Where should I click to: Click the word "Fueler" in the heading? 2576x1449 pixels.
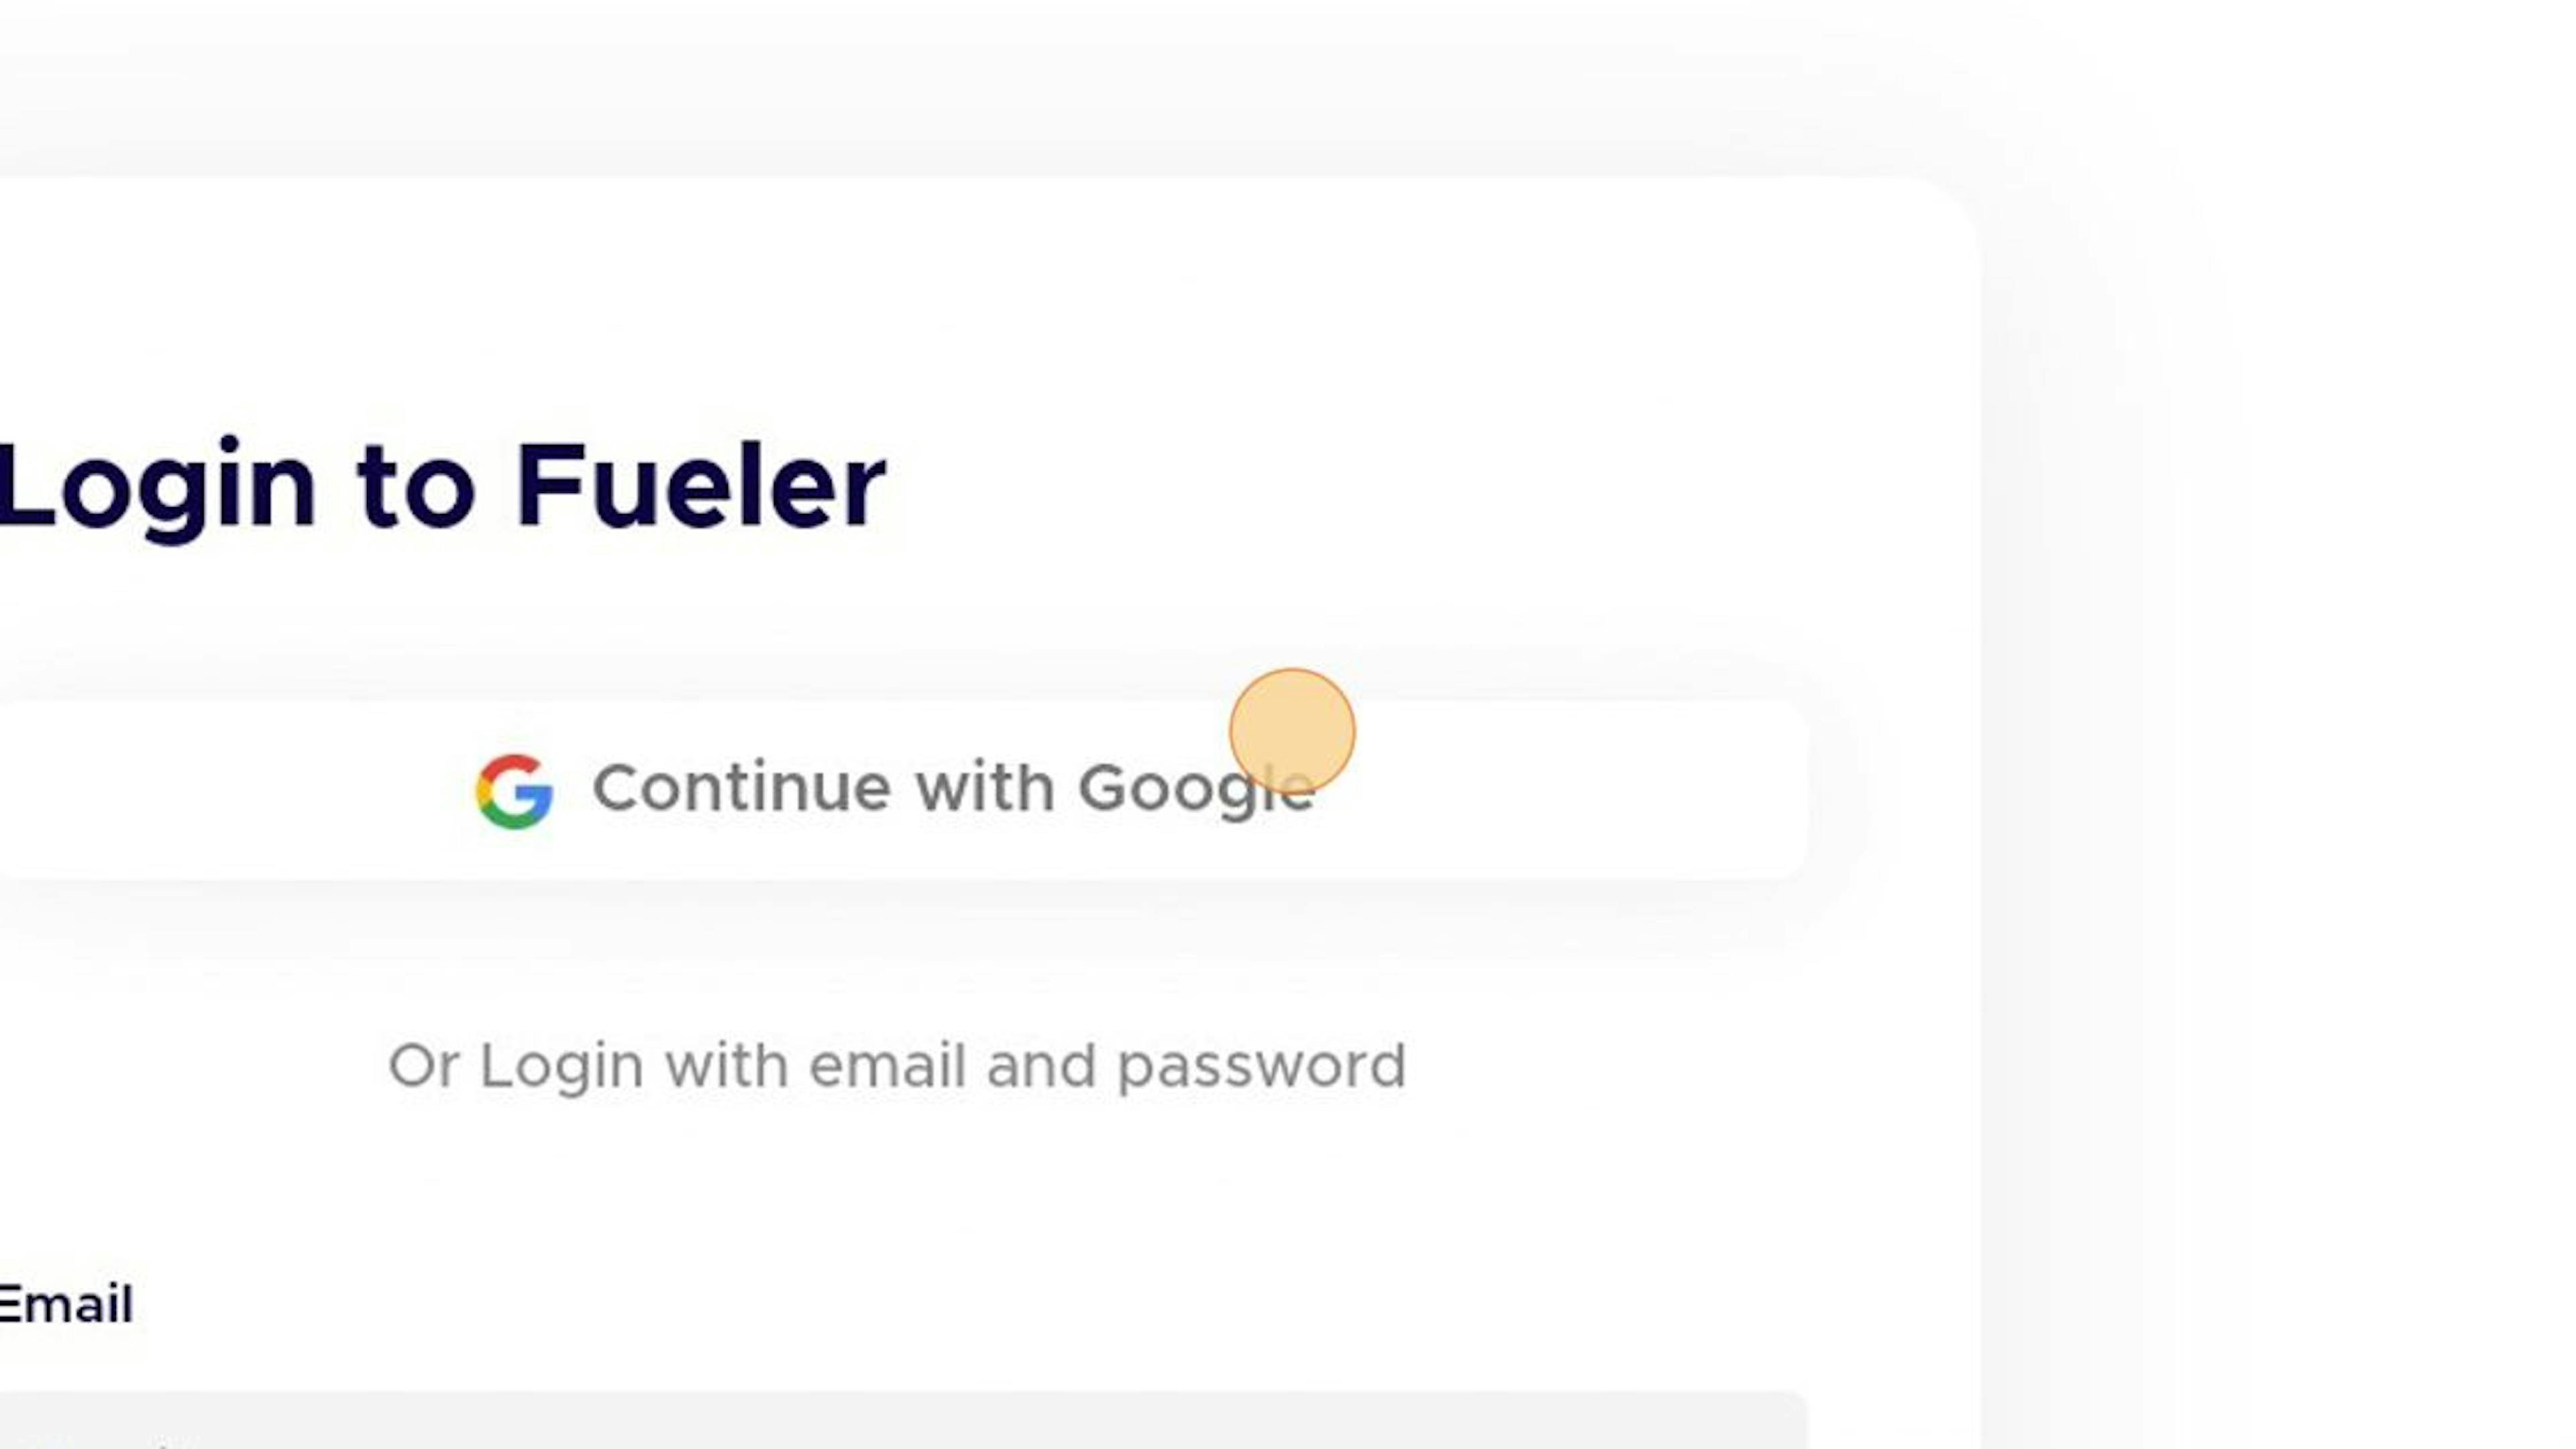pyautogui.click(x=701, y=485)
